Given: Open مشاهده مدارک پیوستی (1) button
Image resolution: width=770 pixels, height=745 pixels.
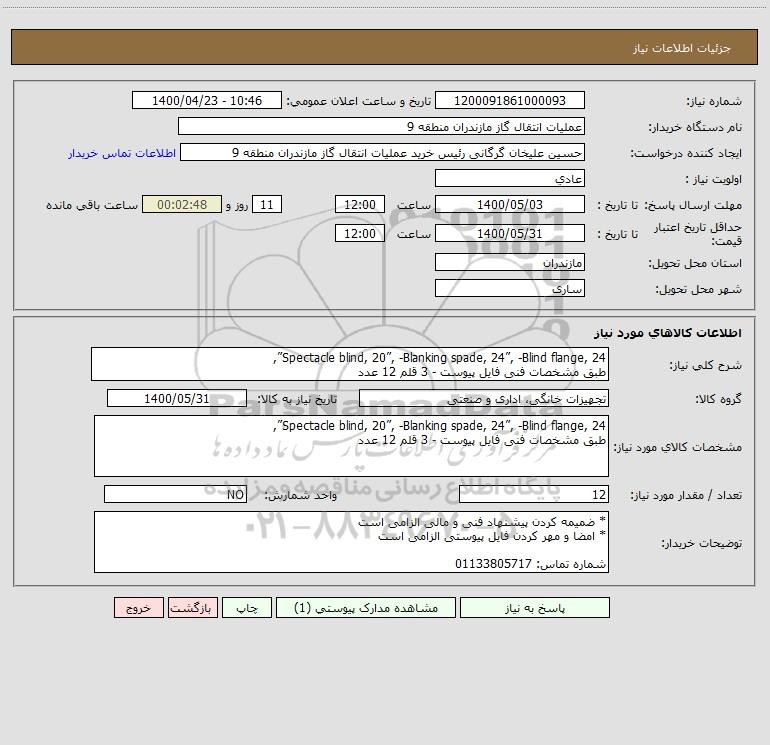Looking at the screenshot, I should [366, 608].
